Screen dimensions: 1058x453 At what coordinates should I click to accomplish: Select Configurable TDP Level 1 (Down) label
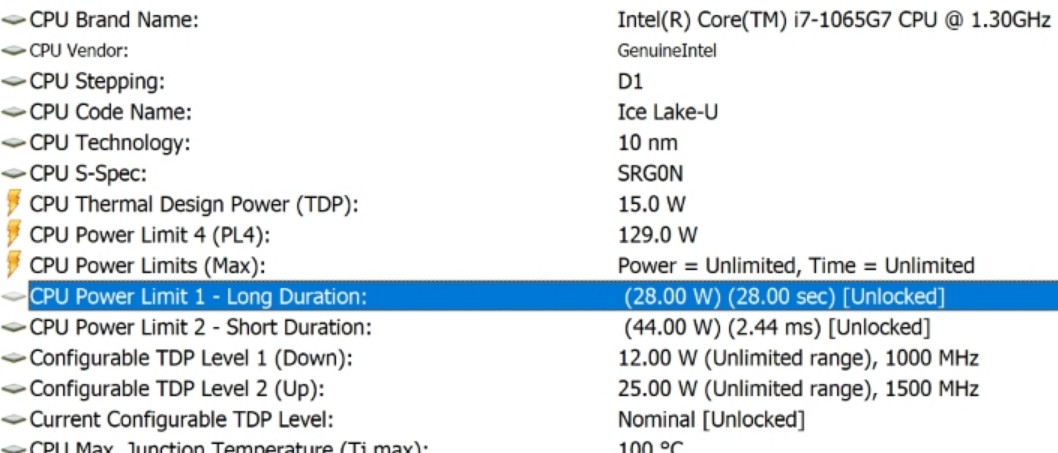[191, 358]
